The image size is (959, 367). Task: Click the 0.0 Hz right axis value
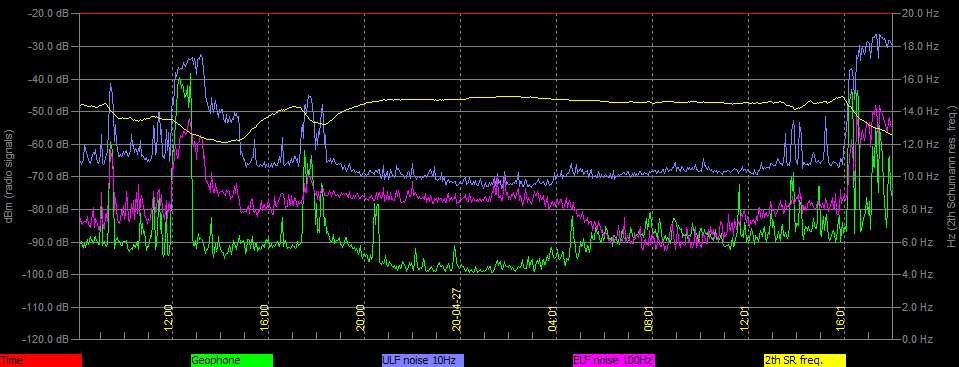917,339
